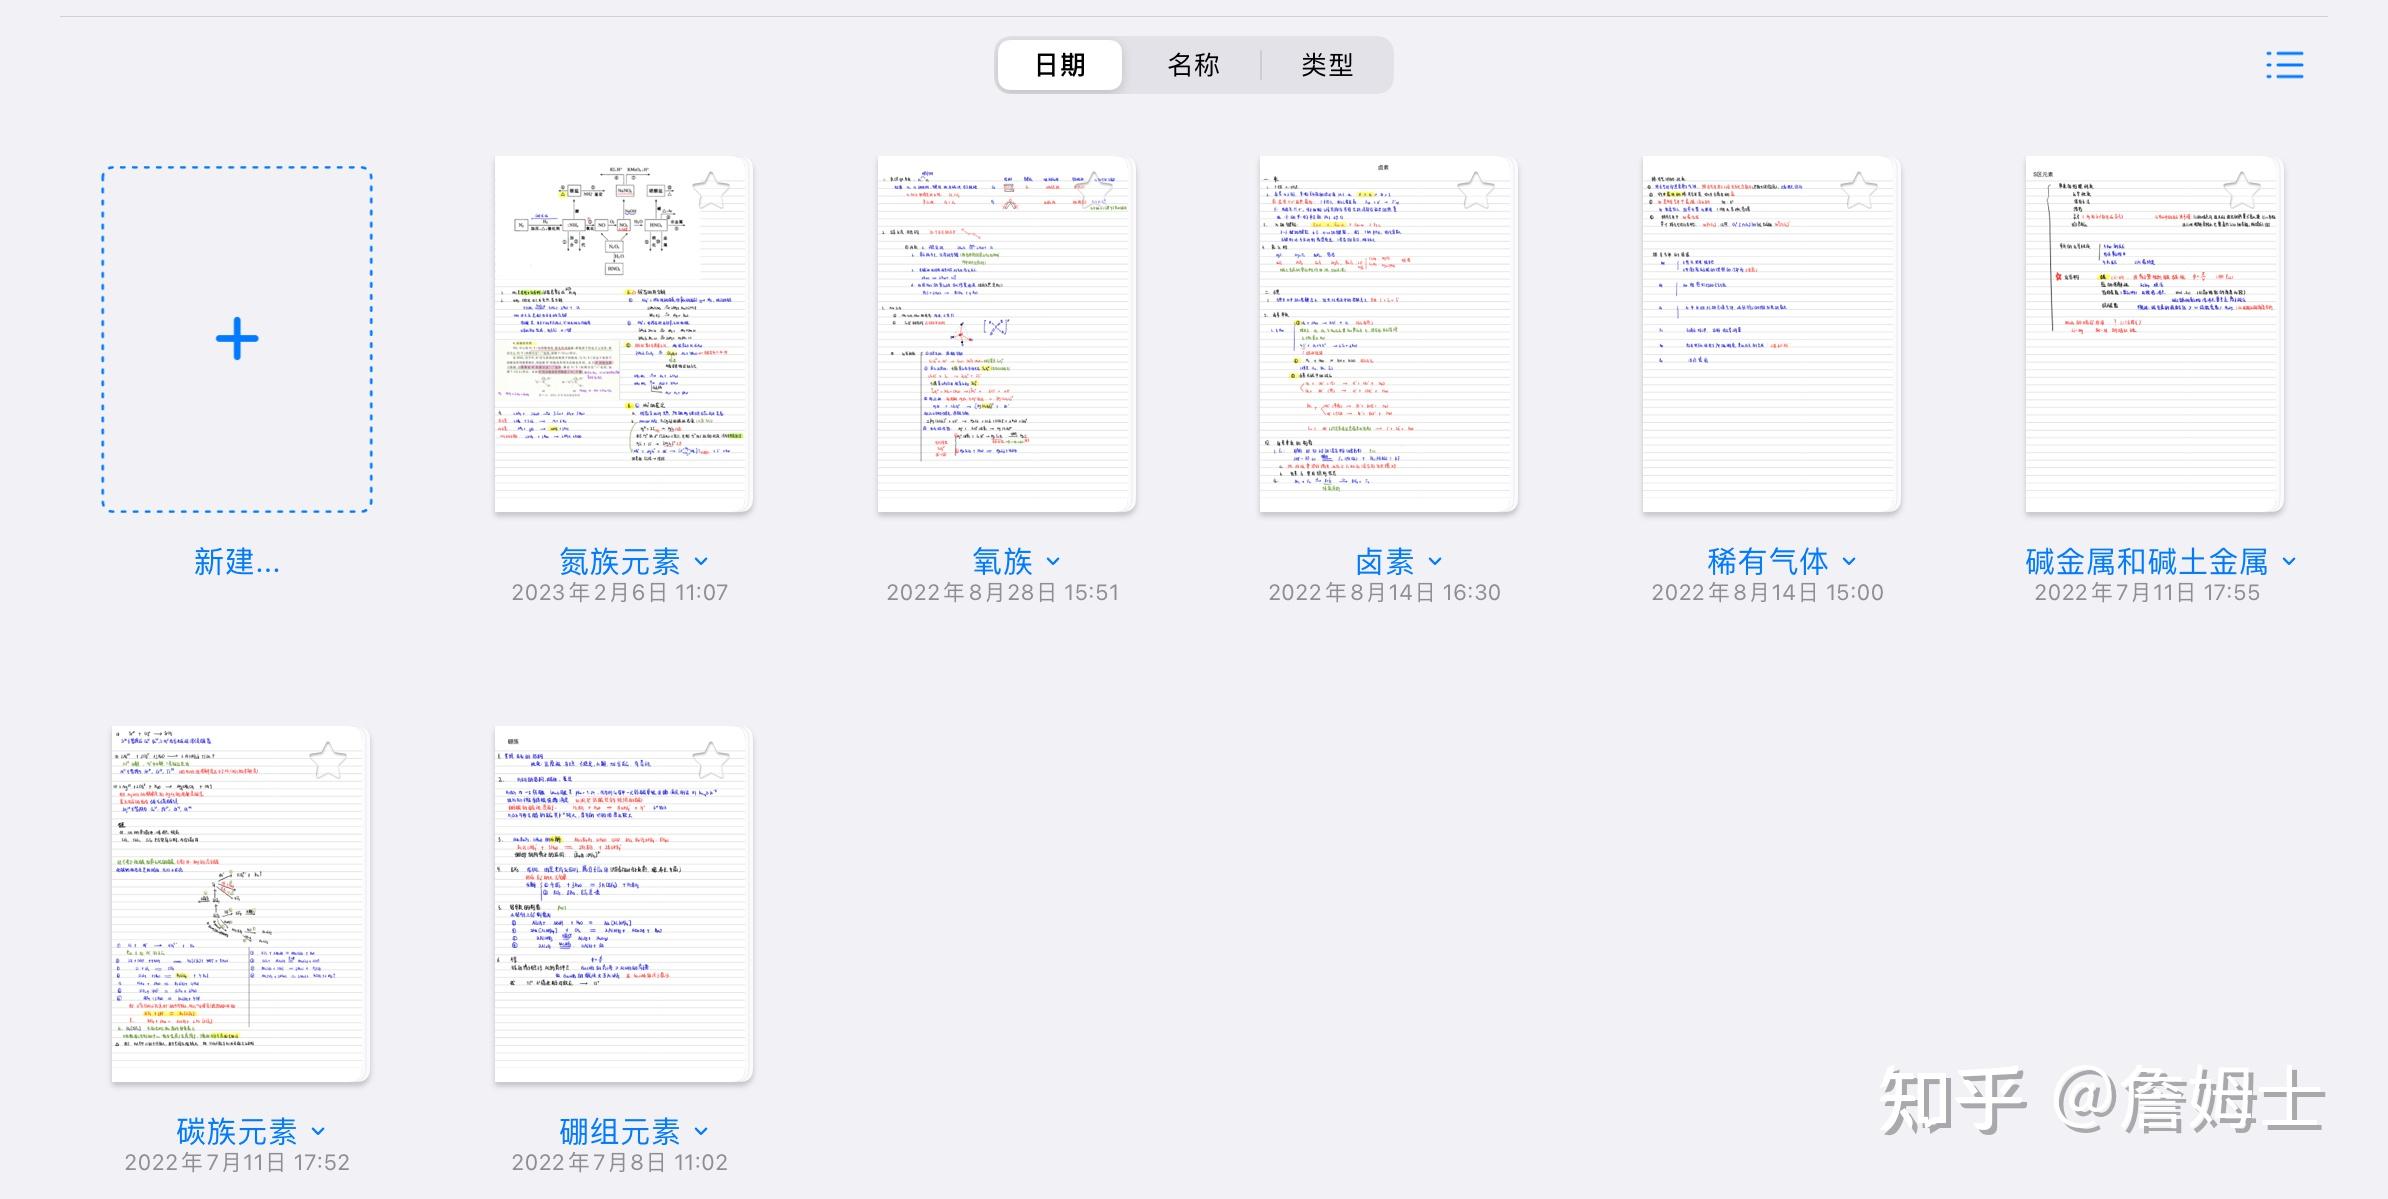Open dropdown arrow beside 氧族 title
Image resolution: width=2388 pixels, height=1199 pixels.
pos(1053,562)
